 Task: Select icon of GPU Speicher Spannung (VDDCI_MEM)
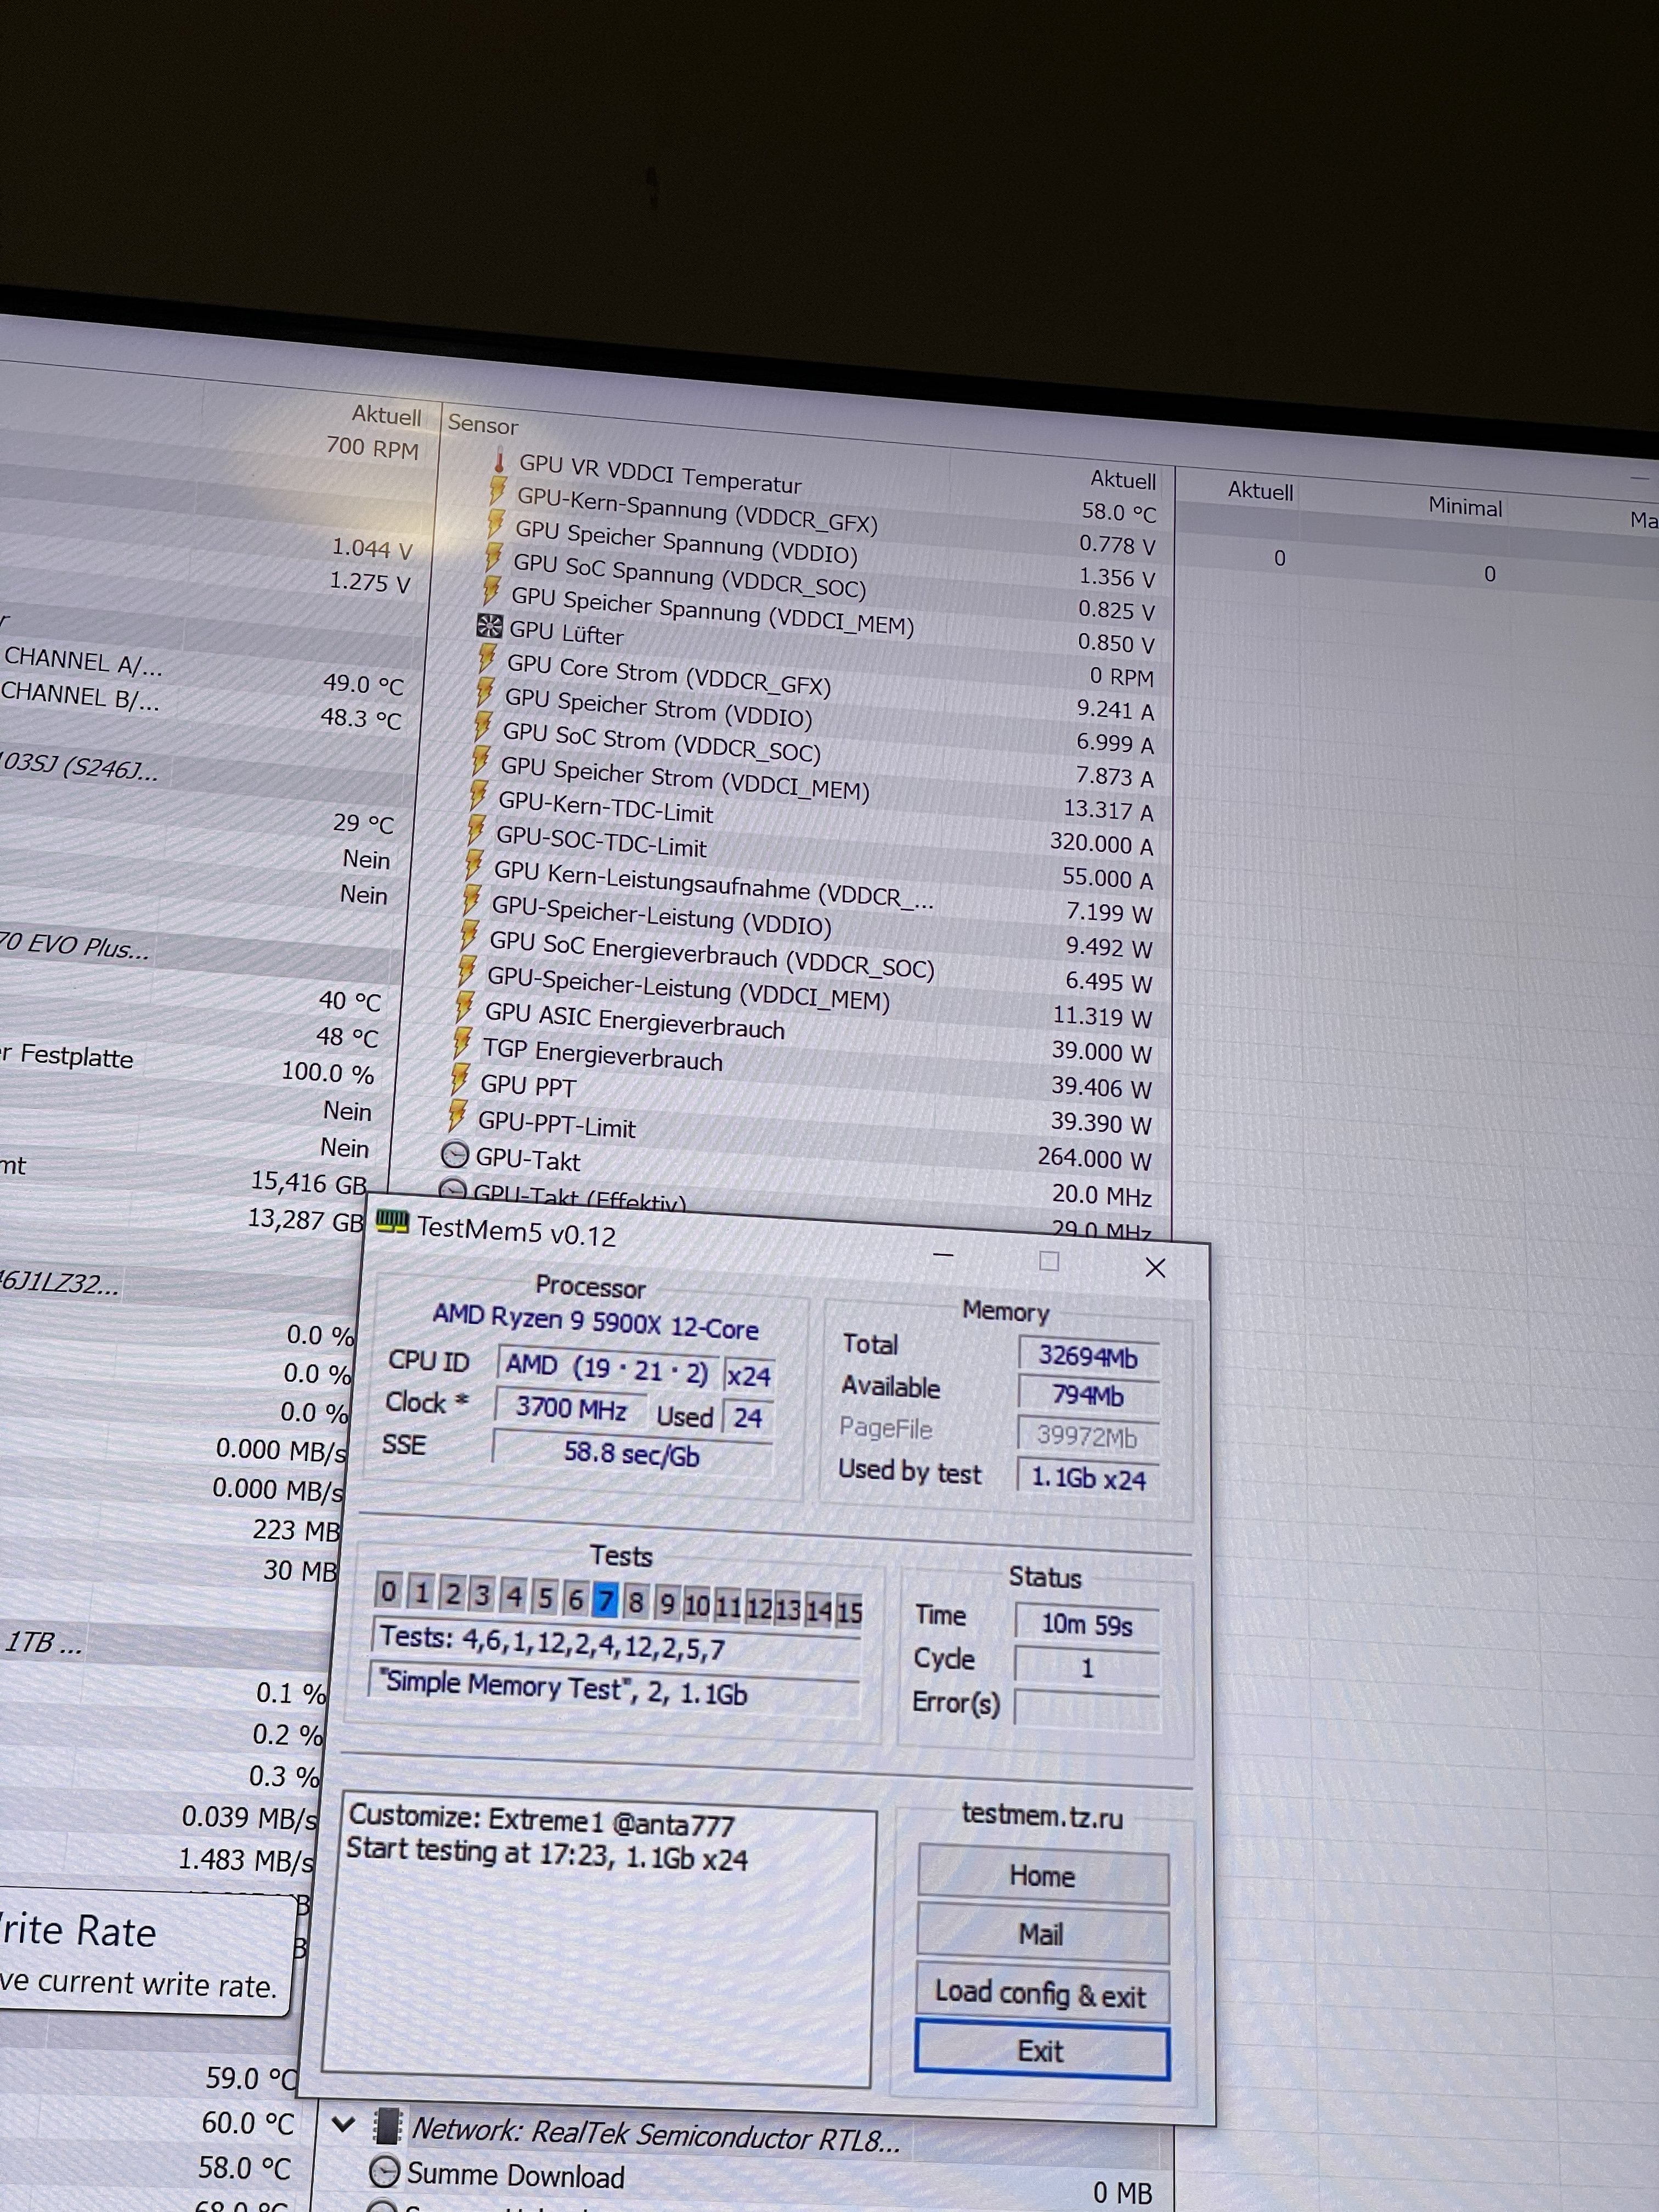click(491, 591)
